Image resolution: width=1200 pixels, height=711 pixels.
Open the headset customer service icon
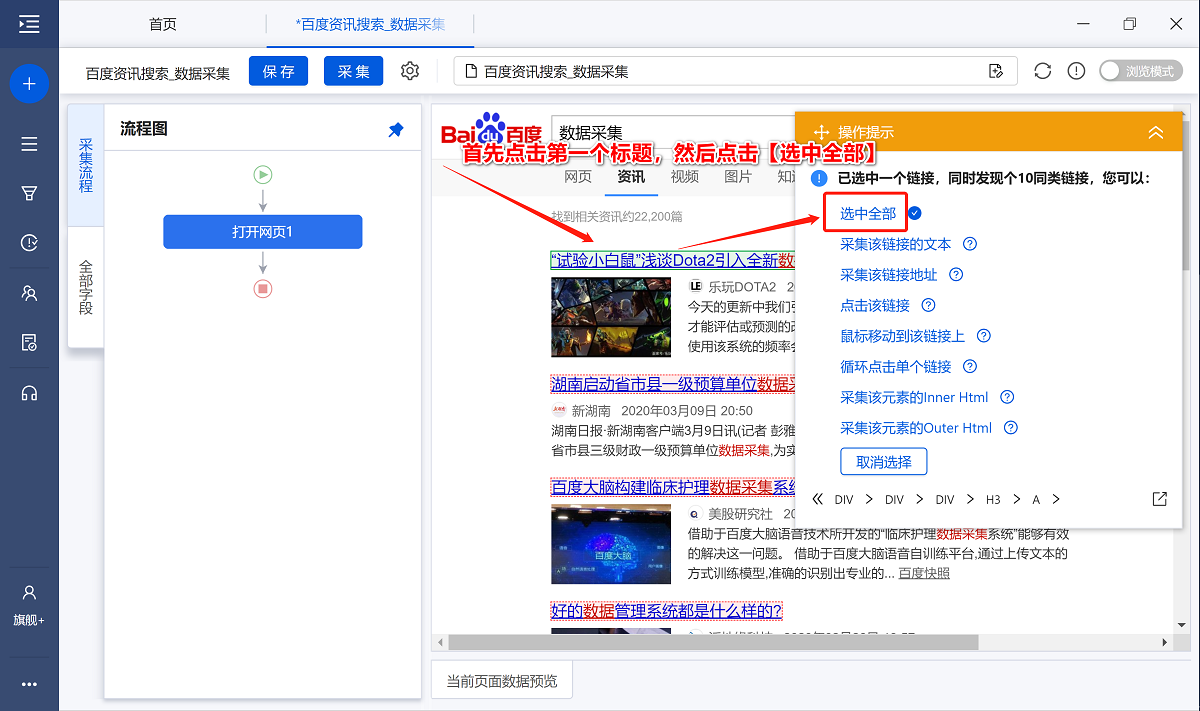pyautogui.click(x=29, y=393)
